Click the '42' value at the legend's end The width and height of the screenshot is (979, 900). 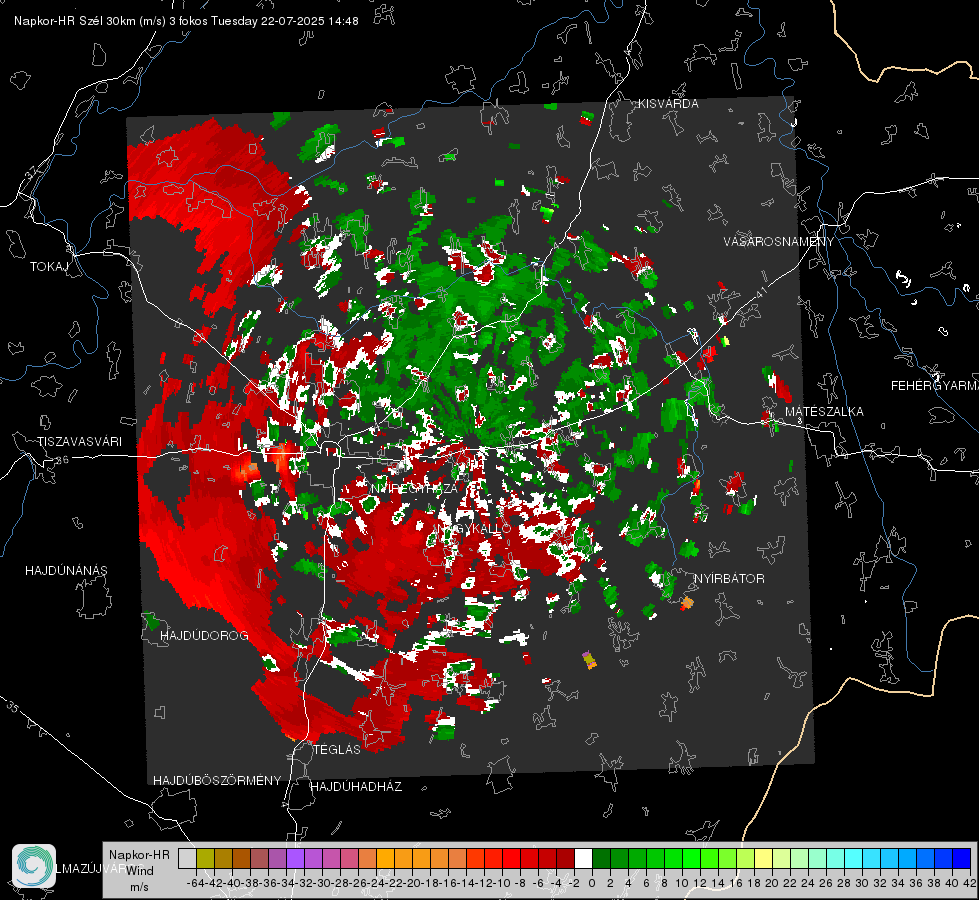click(x=970, y=883)
